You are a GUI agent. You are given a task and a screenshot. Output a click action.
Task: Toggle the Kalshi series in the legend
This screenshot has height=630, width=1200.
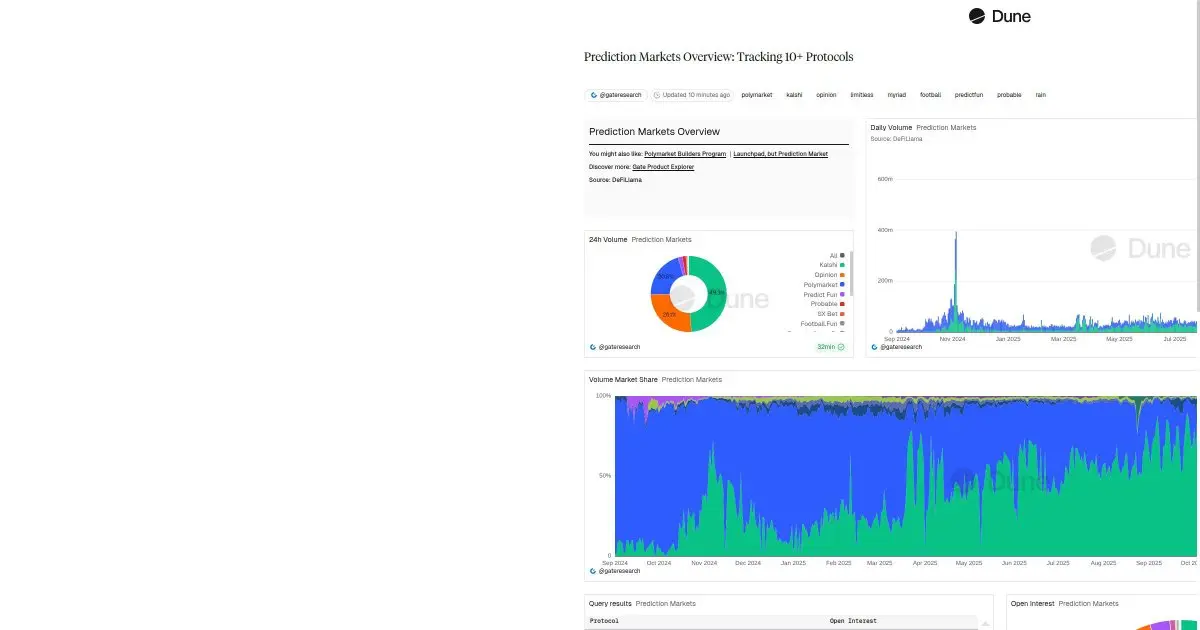click(x=832, y=265)
